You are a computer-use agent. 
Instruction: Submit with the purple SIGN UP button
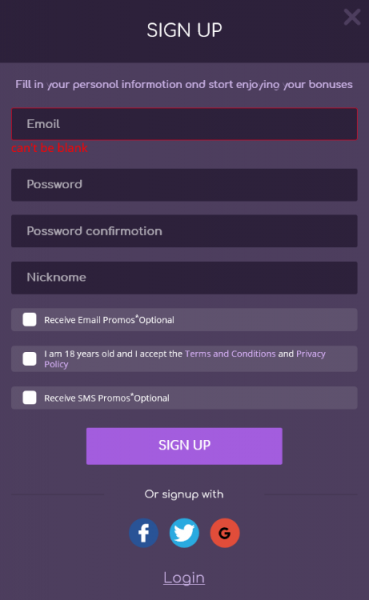click(184, 446)
